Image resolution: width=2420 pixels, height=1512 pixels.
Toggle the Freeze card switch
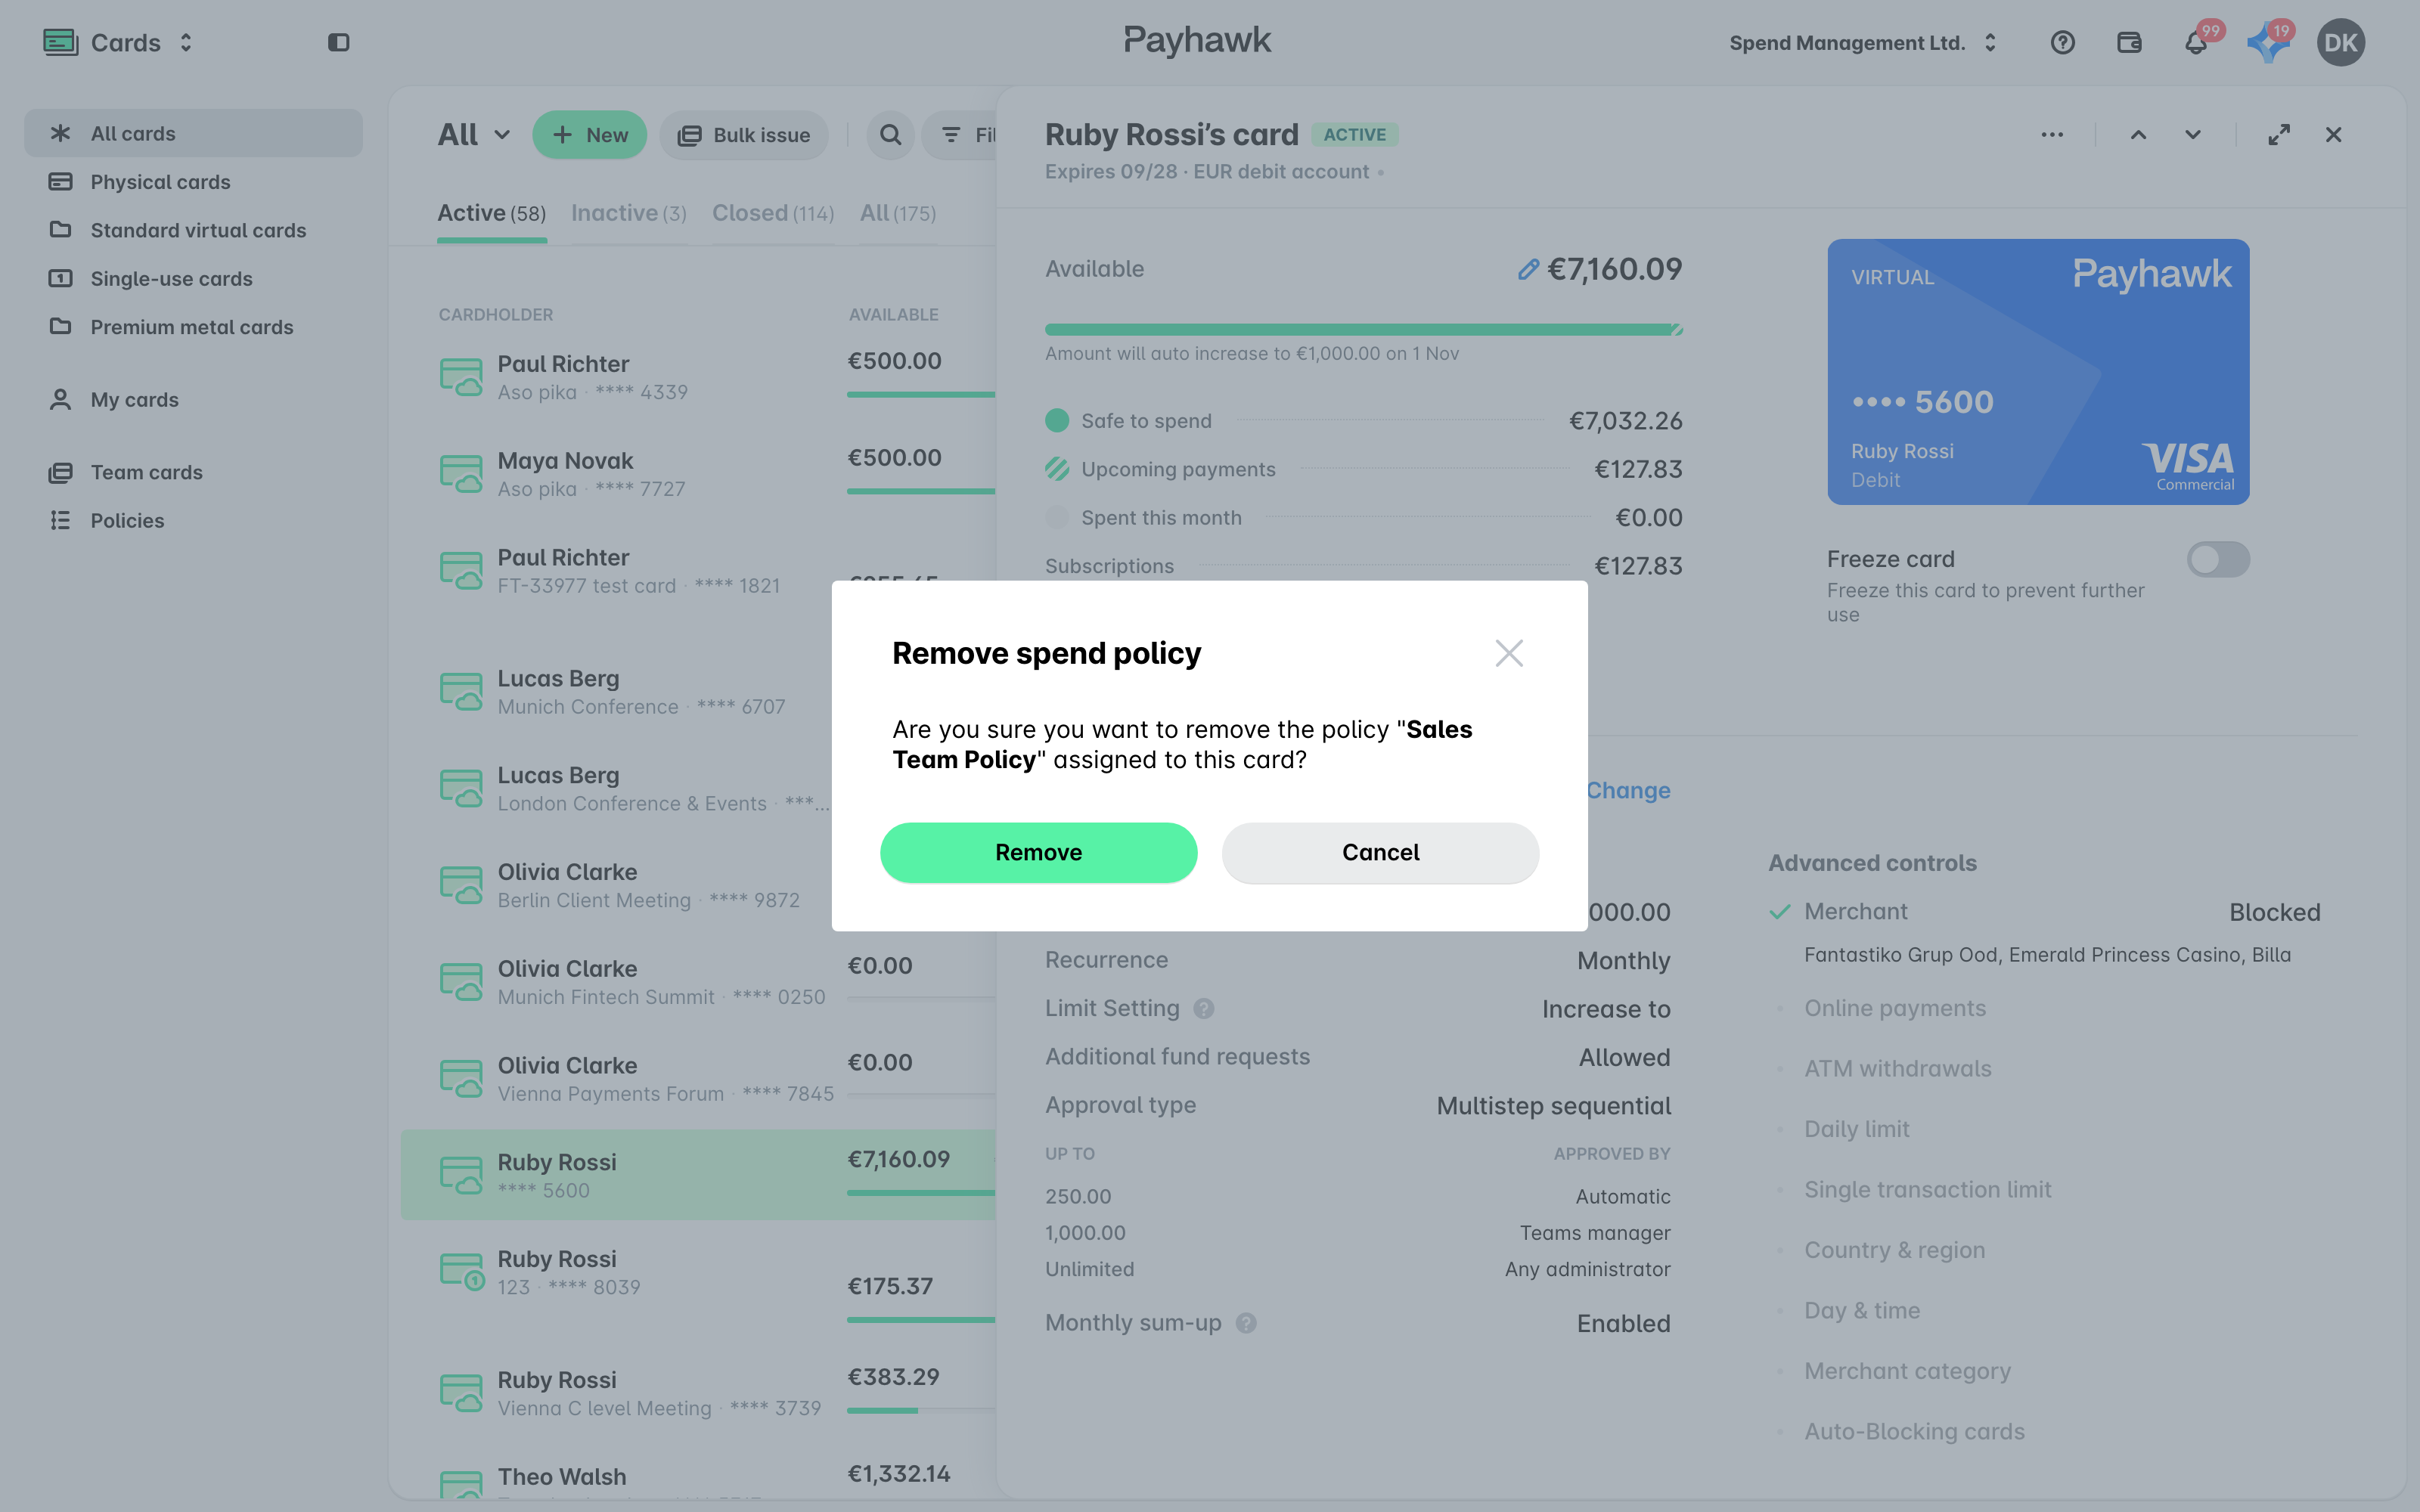coord(2217,559)
